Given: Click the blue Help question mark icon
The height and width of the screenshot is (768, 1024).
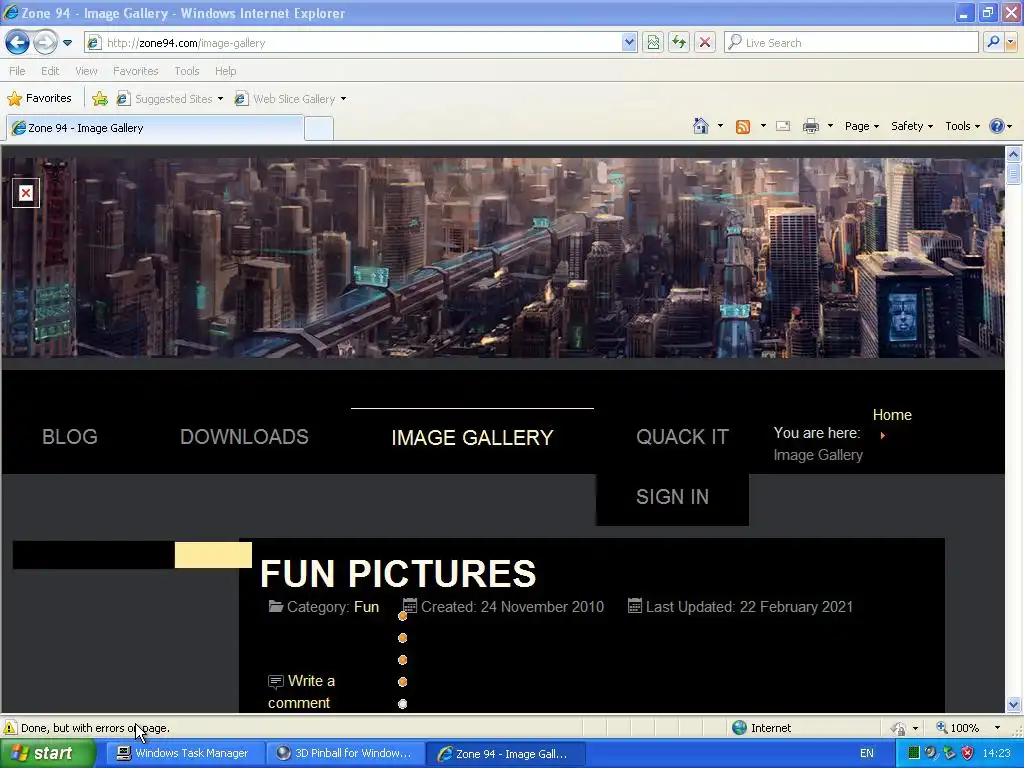Looking at the screenshot, I should pos(997,126).
